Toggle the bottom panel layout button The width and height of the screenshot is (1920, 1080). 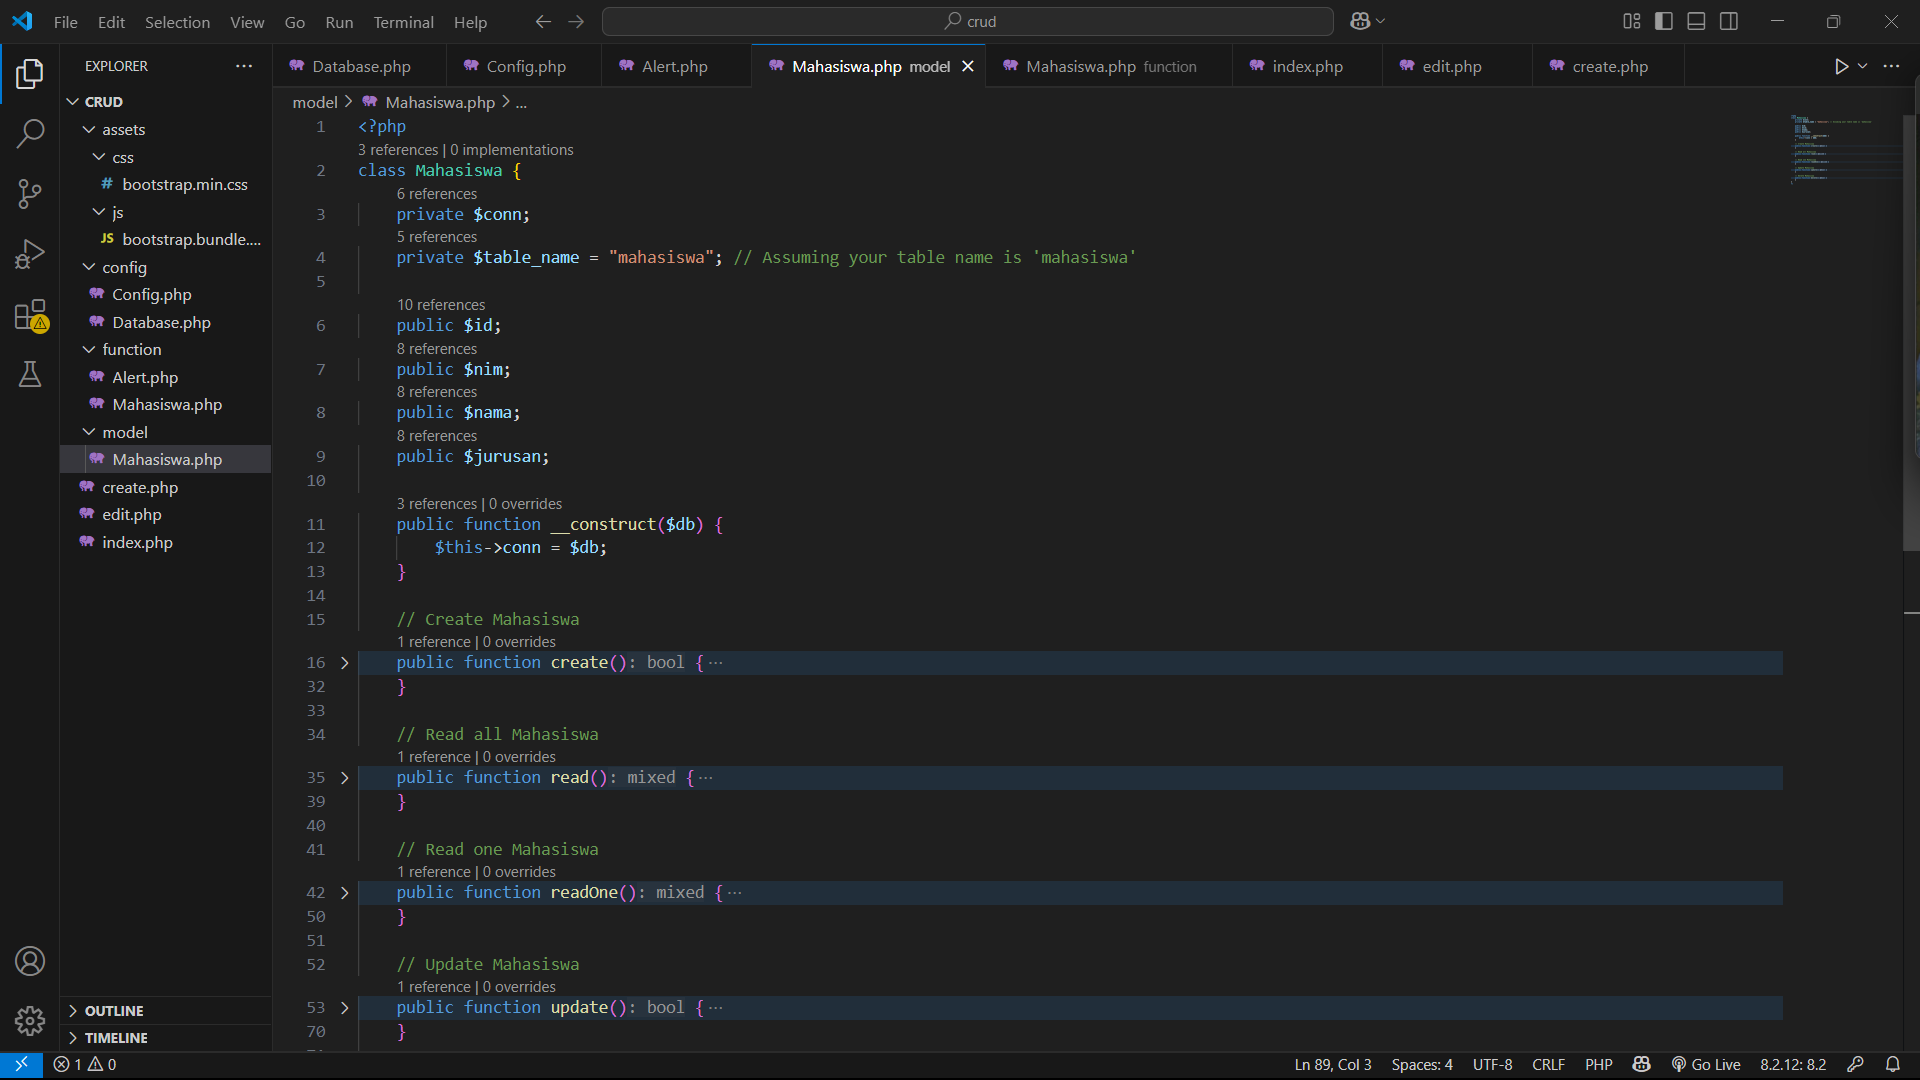1696,21
